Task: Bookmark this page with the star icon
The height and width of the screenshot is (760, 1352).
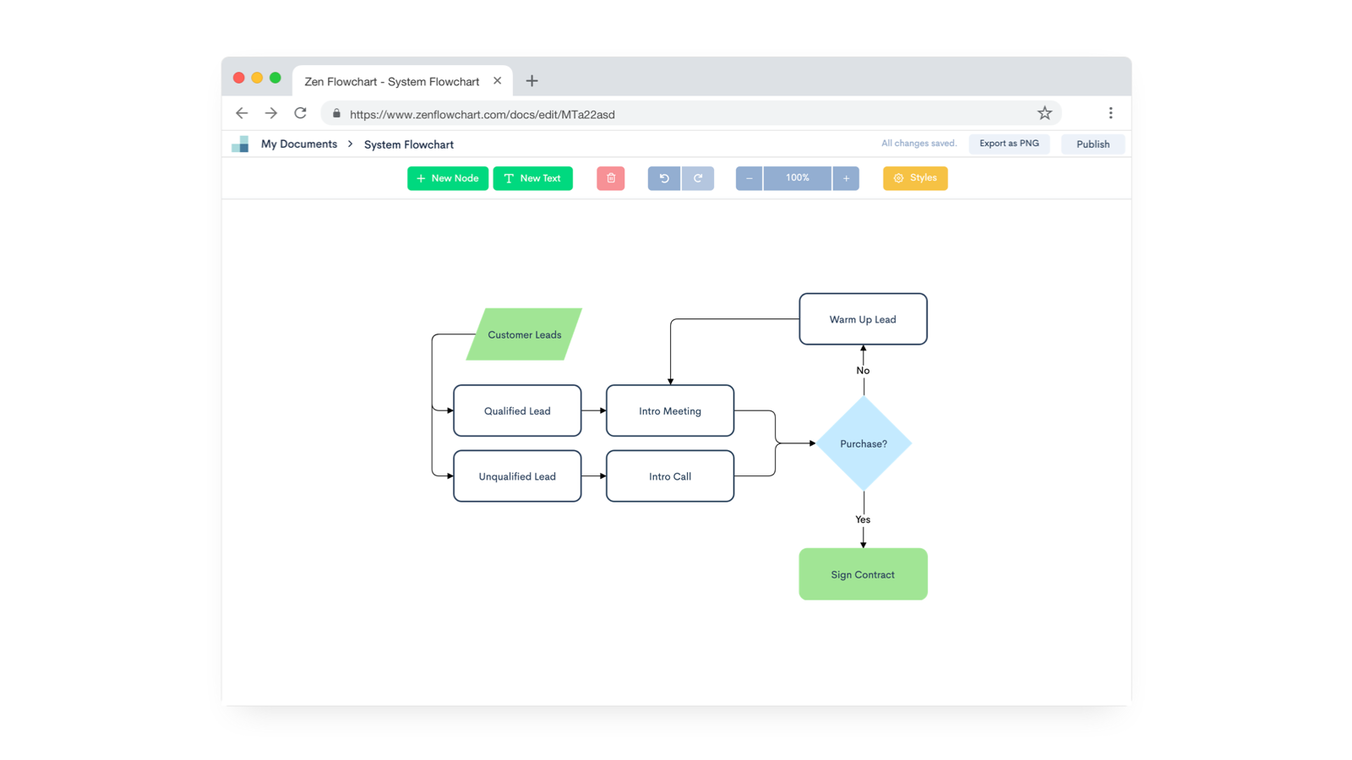Action: pyautogui.click(x=1044, y=113)
